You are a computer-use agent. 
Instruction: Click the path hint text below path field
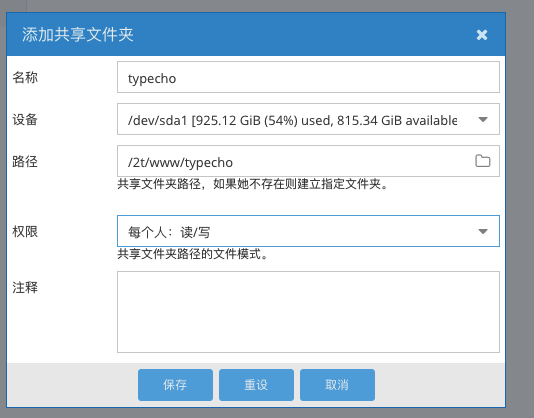click(252, 184)
